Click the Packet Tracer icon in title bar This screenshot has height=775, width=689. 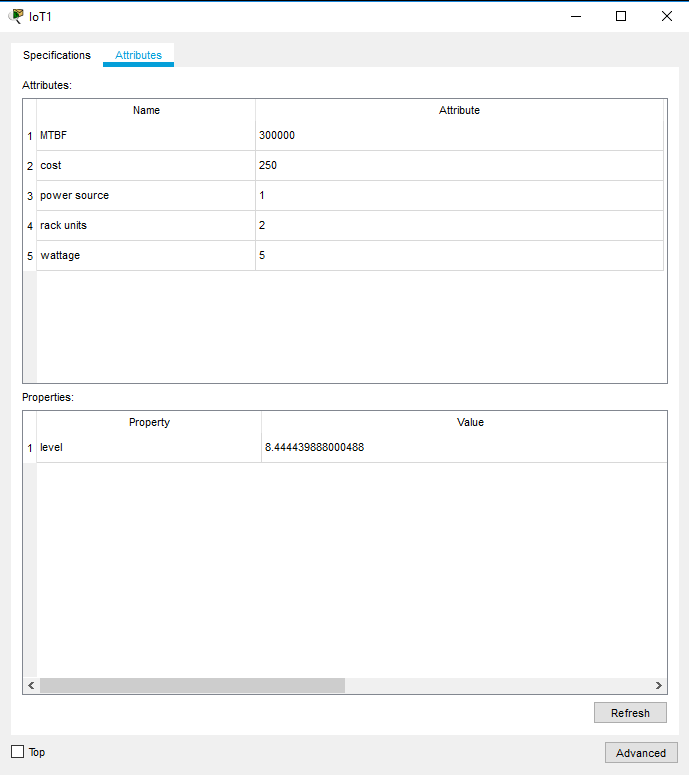click(16, 16)
